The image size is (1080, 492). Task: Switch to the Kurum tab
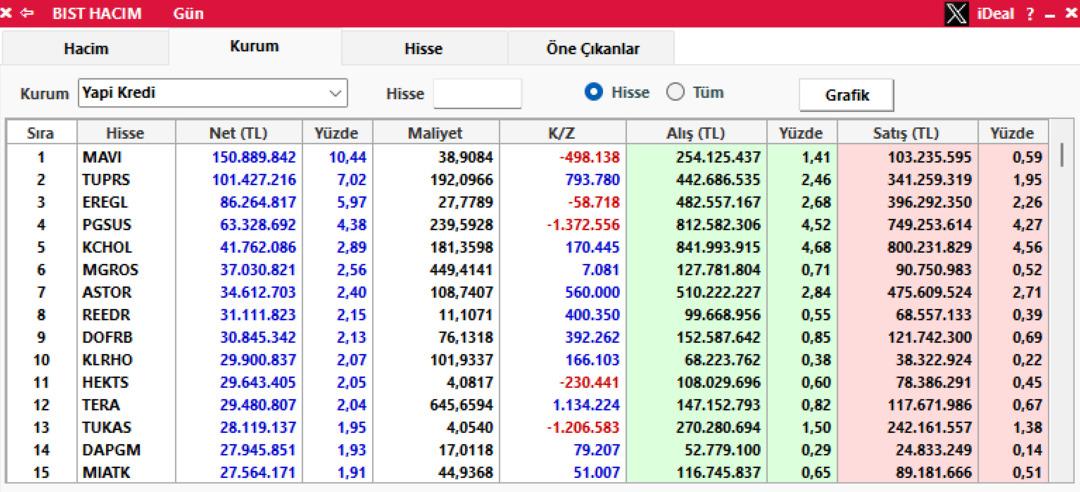click(x=255, y=47)
